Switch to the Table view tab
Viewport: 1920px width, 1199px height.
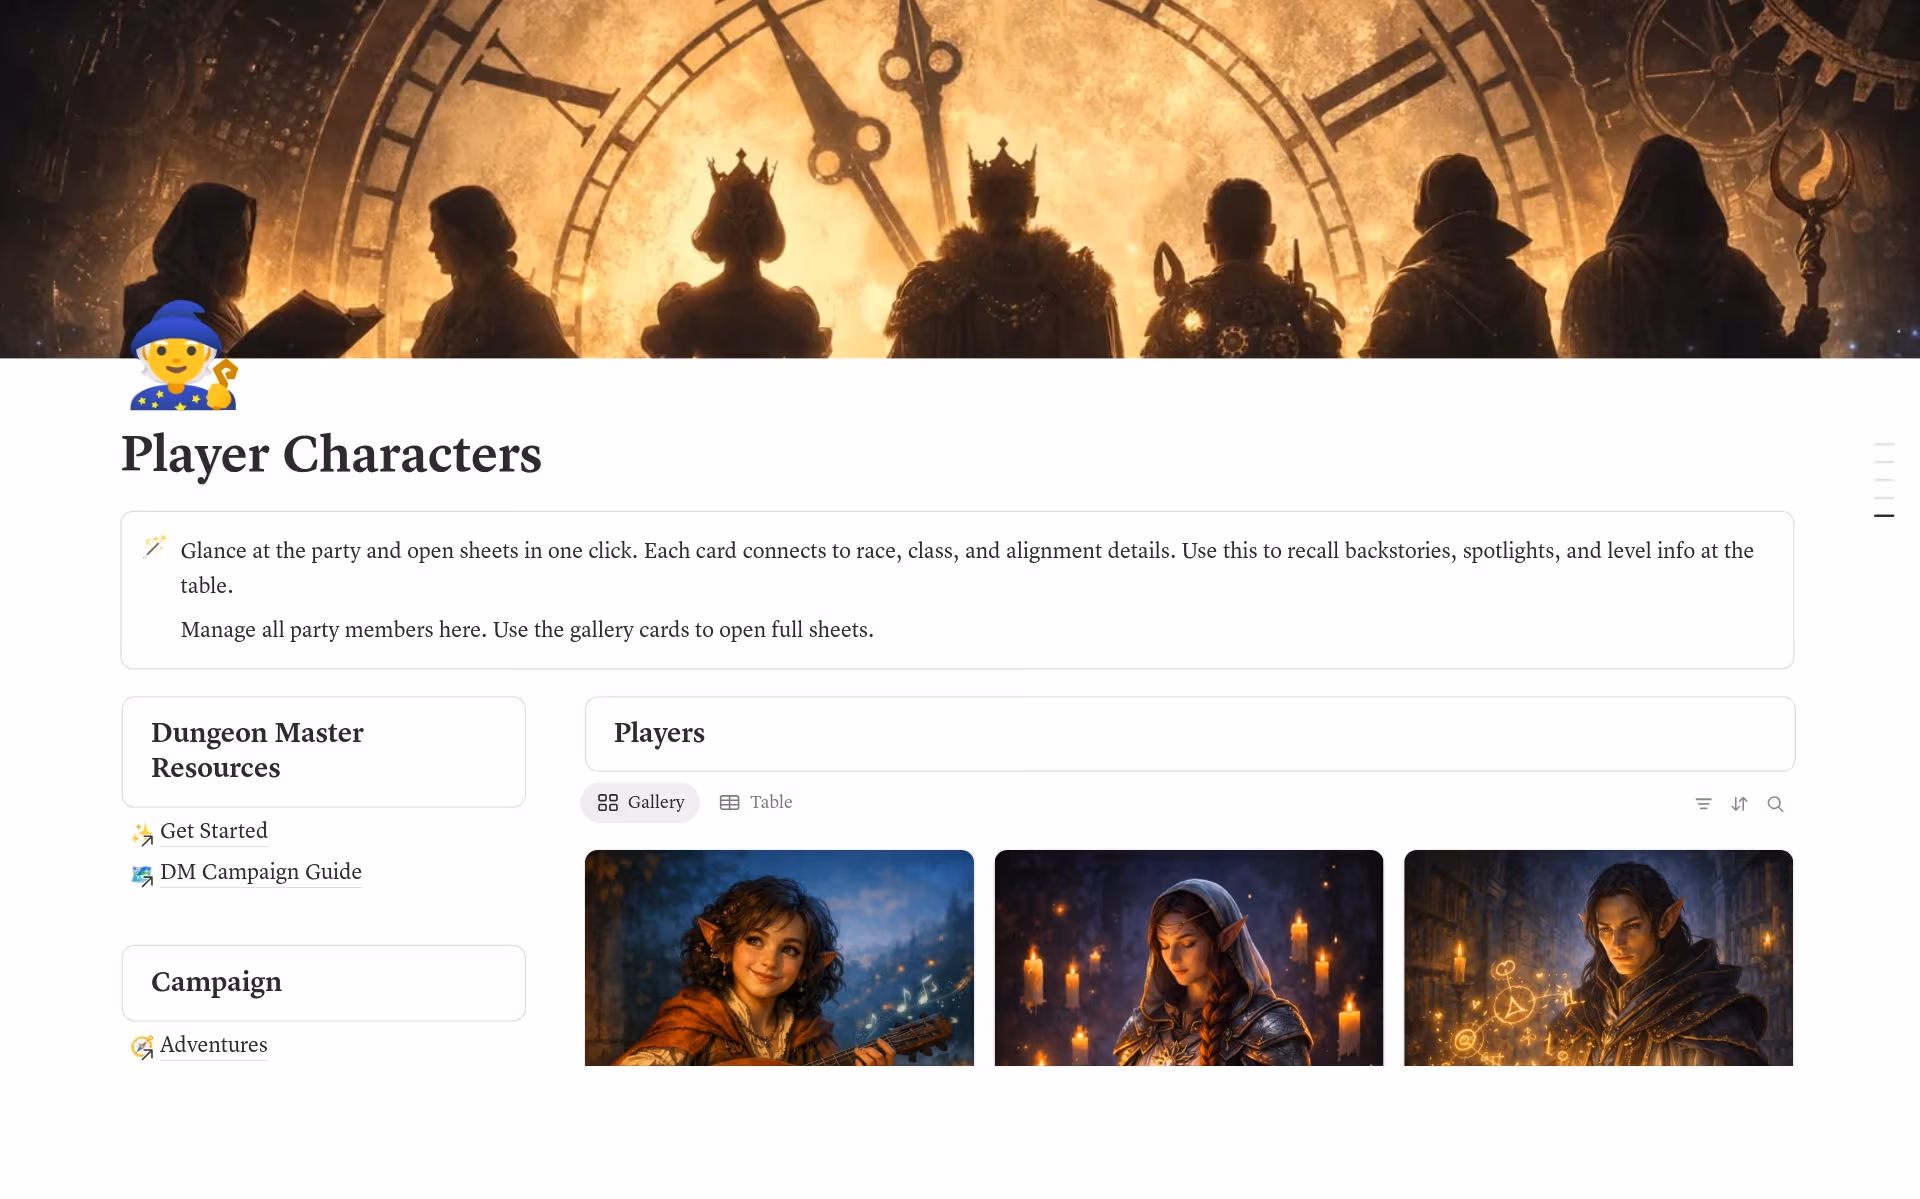coord(756,803)
